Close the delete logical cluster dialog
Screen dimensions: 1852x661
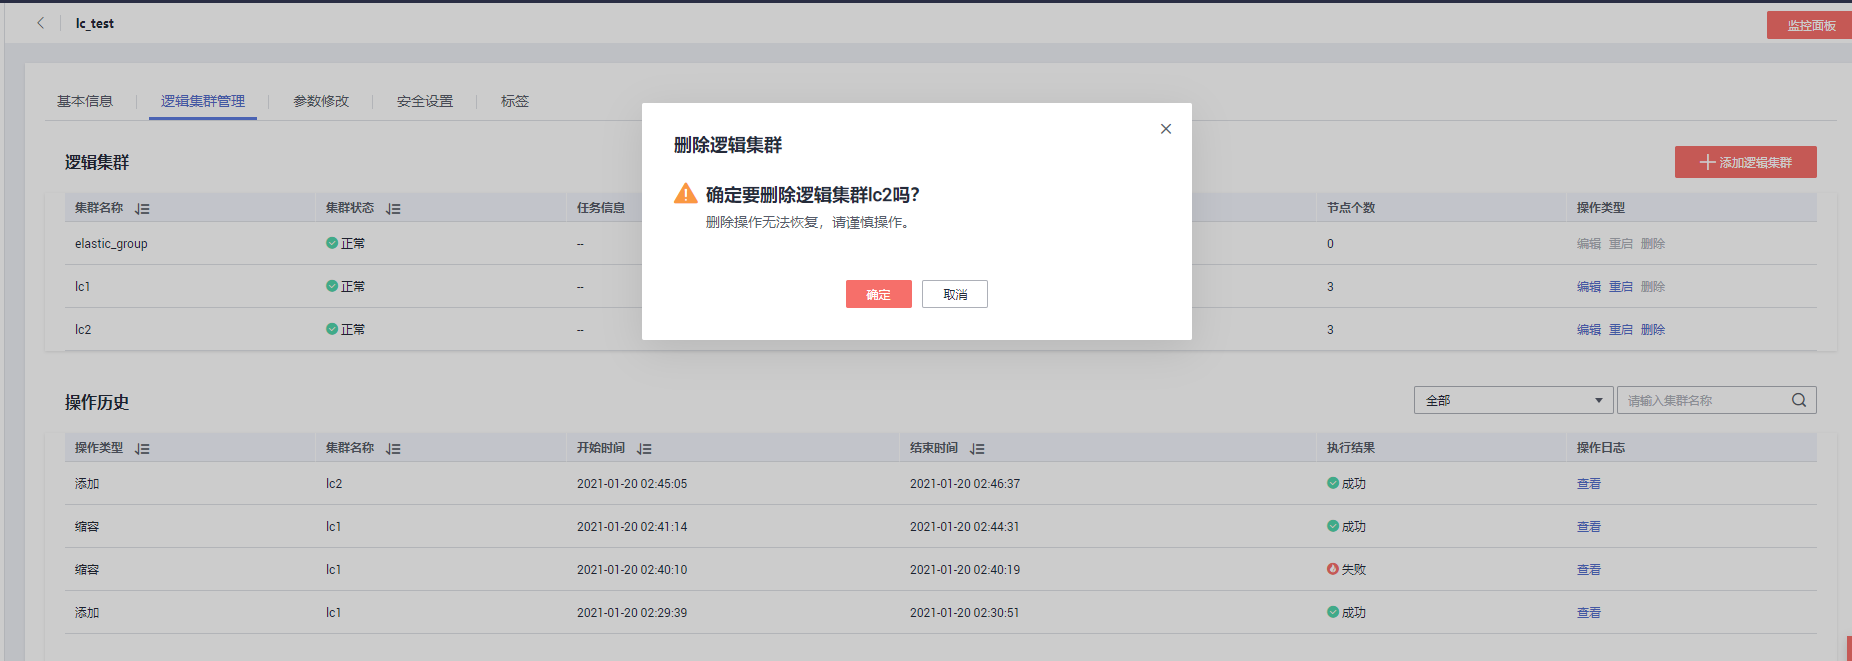(x=1166, y=129)
